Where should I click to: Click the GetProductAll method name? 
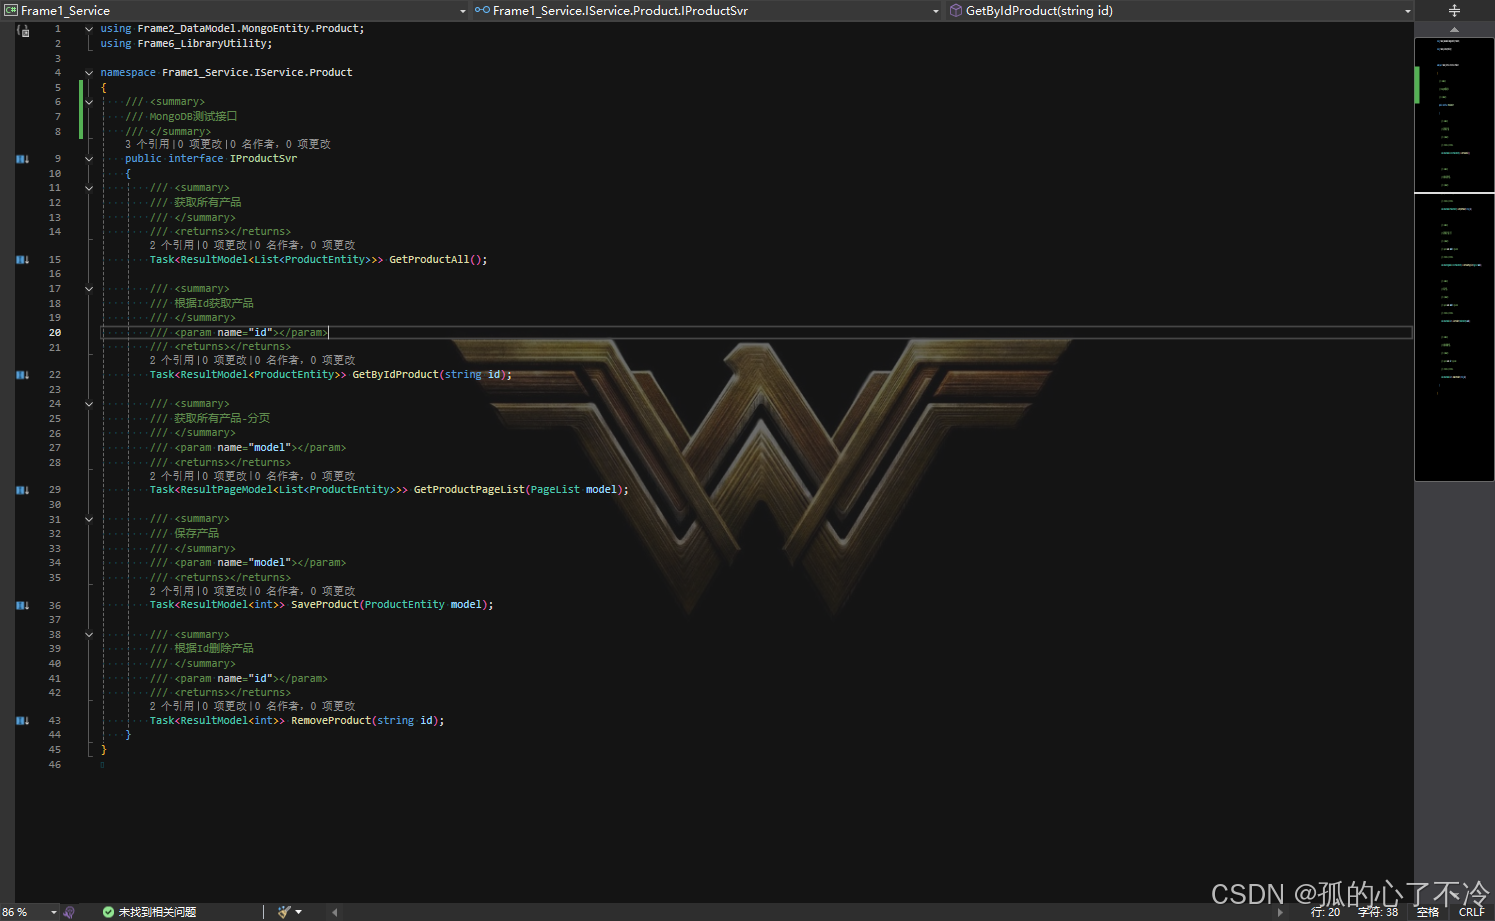pos(429,260)
